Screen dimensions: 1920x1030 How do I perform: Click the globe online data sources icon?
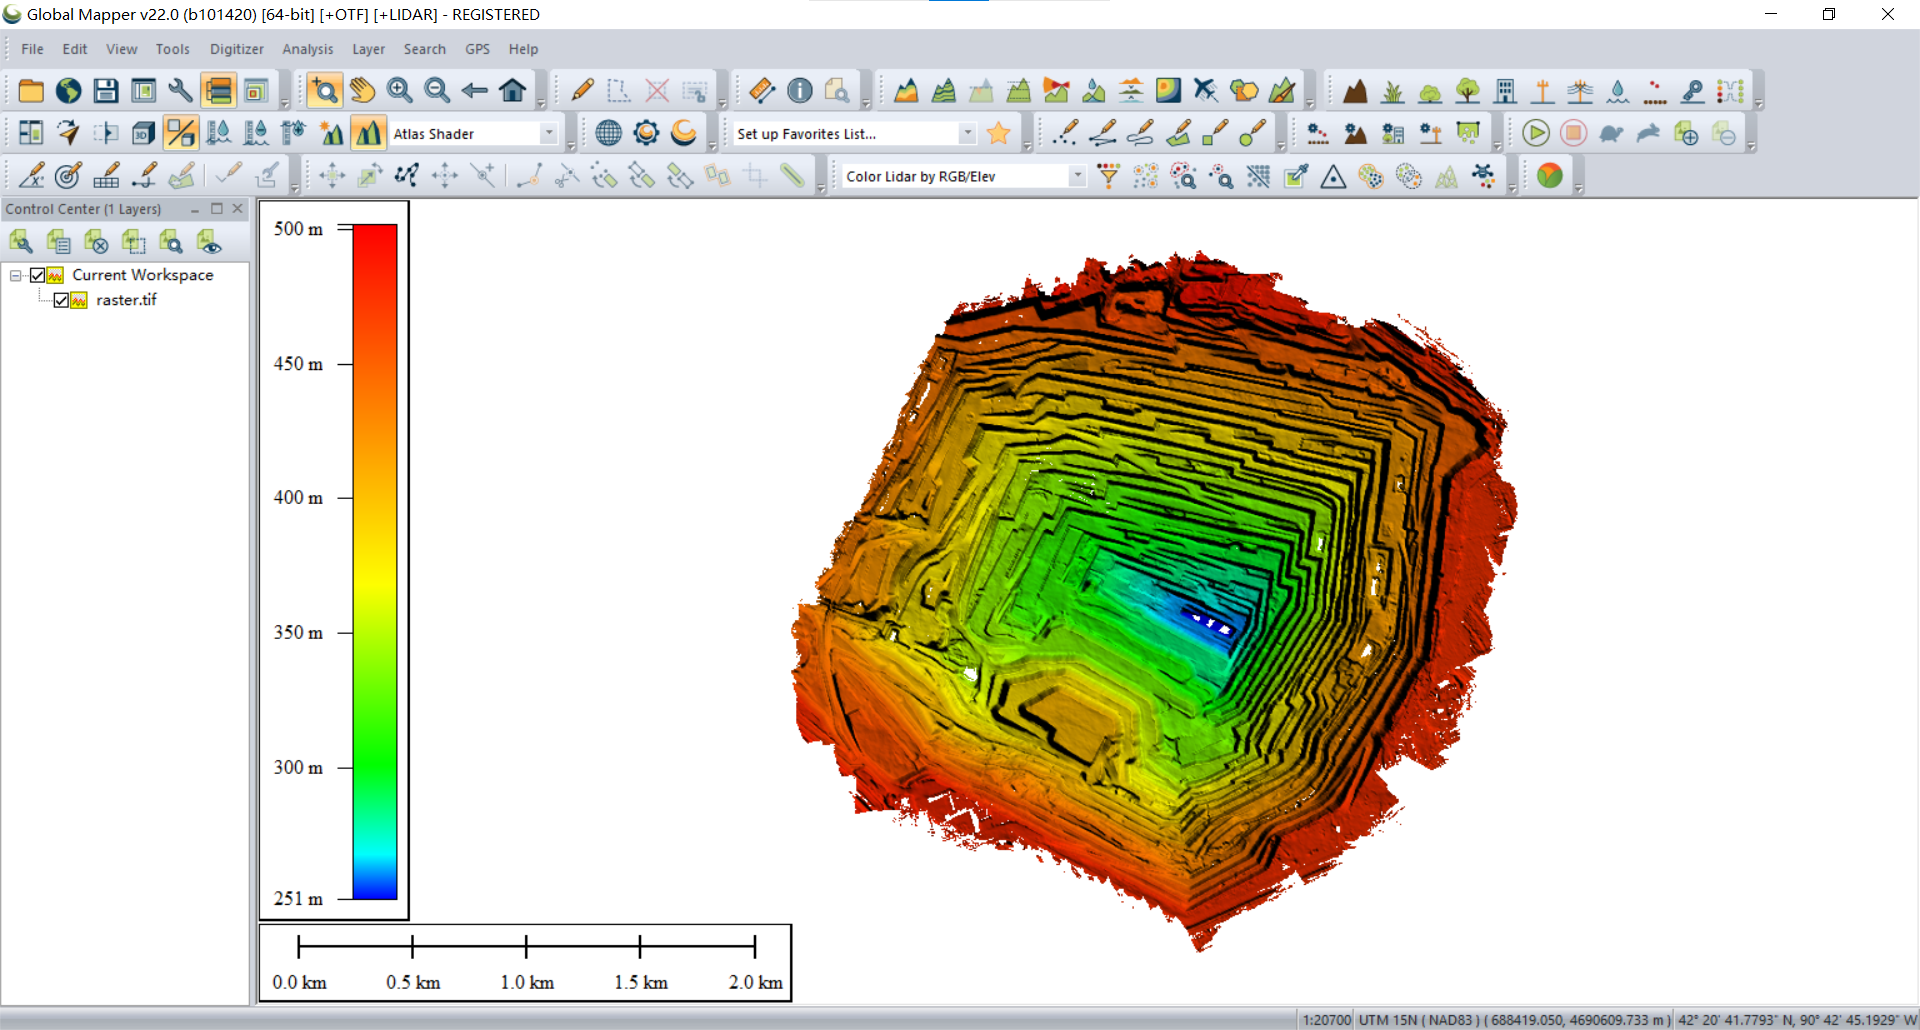click(68, 91)
